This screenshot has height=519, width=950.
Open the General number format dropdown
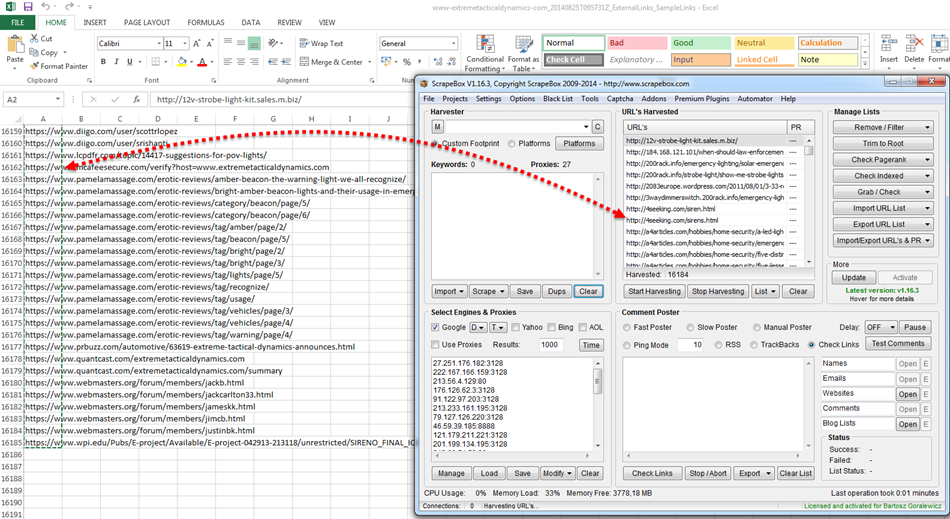[453, 44]
